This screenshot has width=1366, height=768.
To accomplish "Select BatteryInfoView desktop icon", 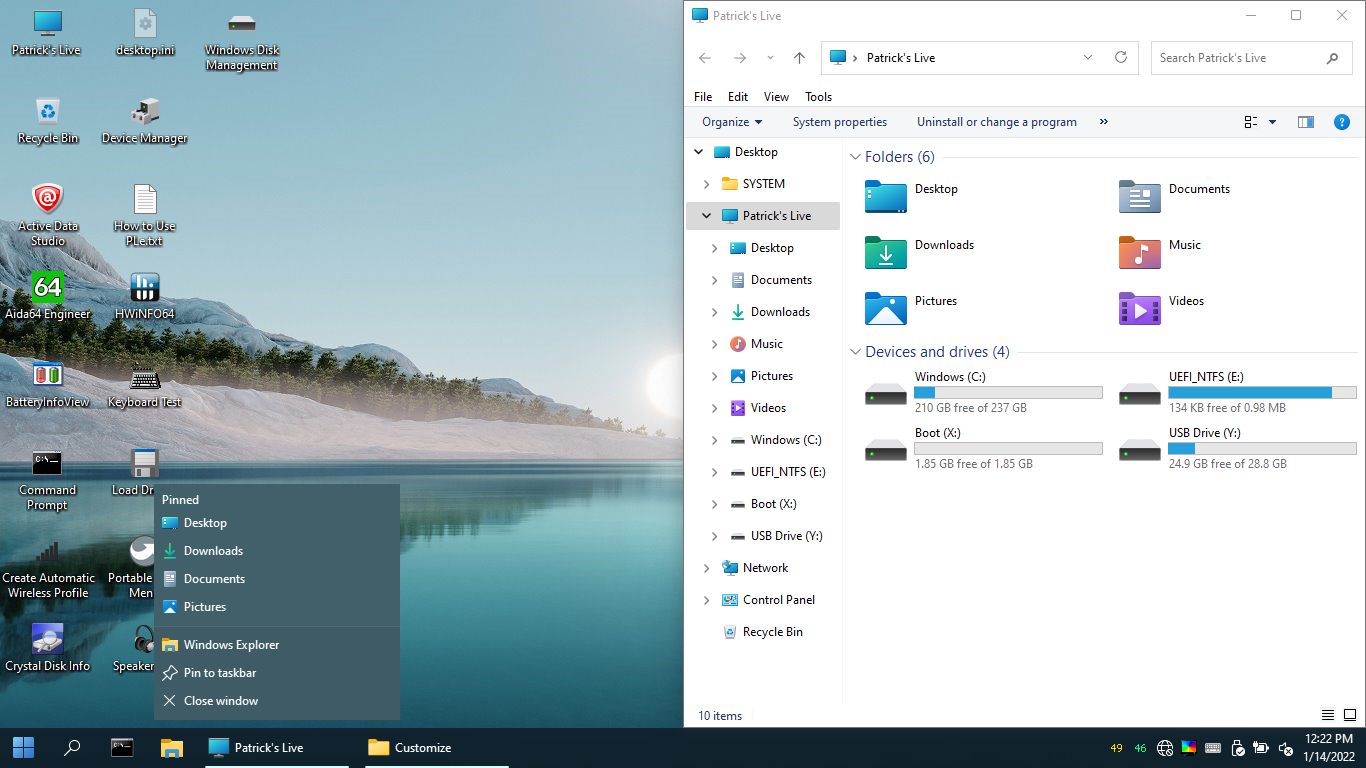I will click(x=47, y=384).
